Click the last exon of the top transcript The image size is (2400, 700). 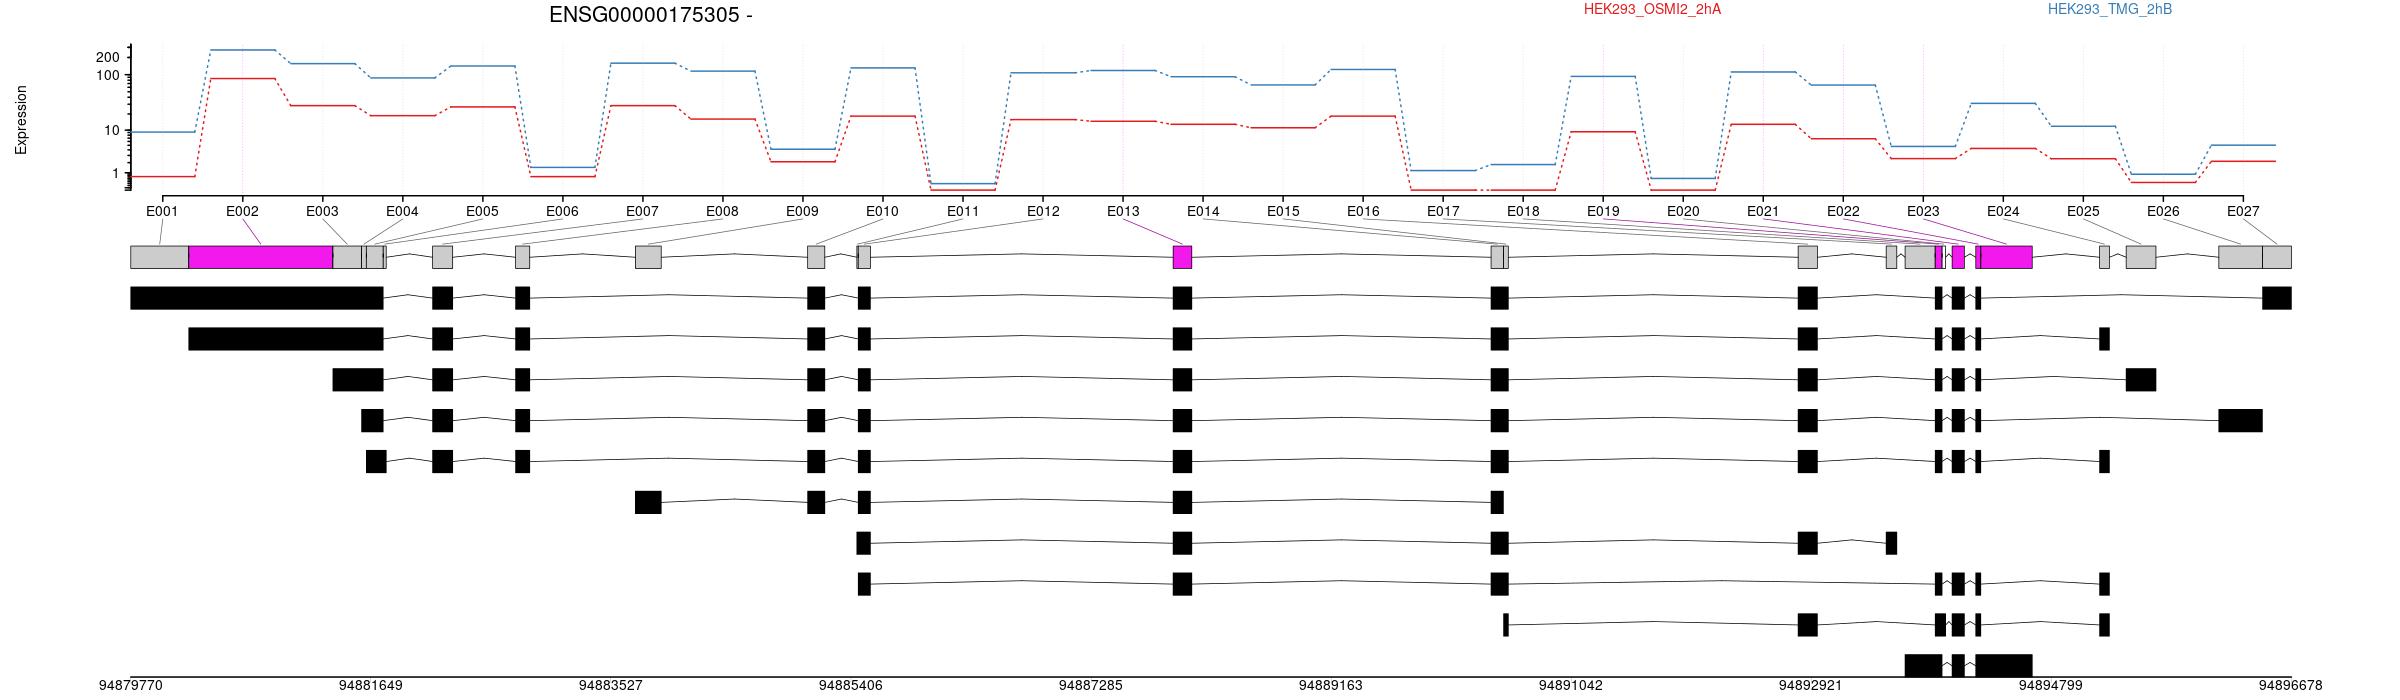click(2277, 298)
